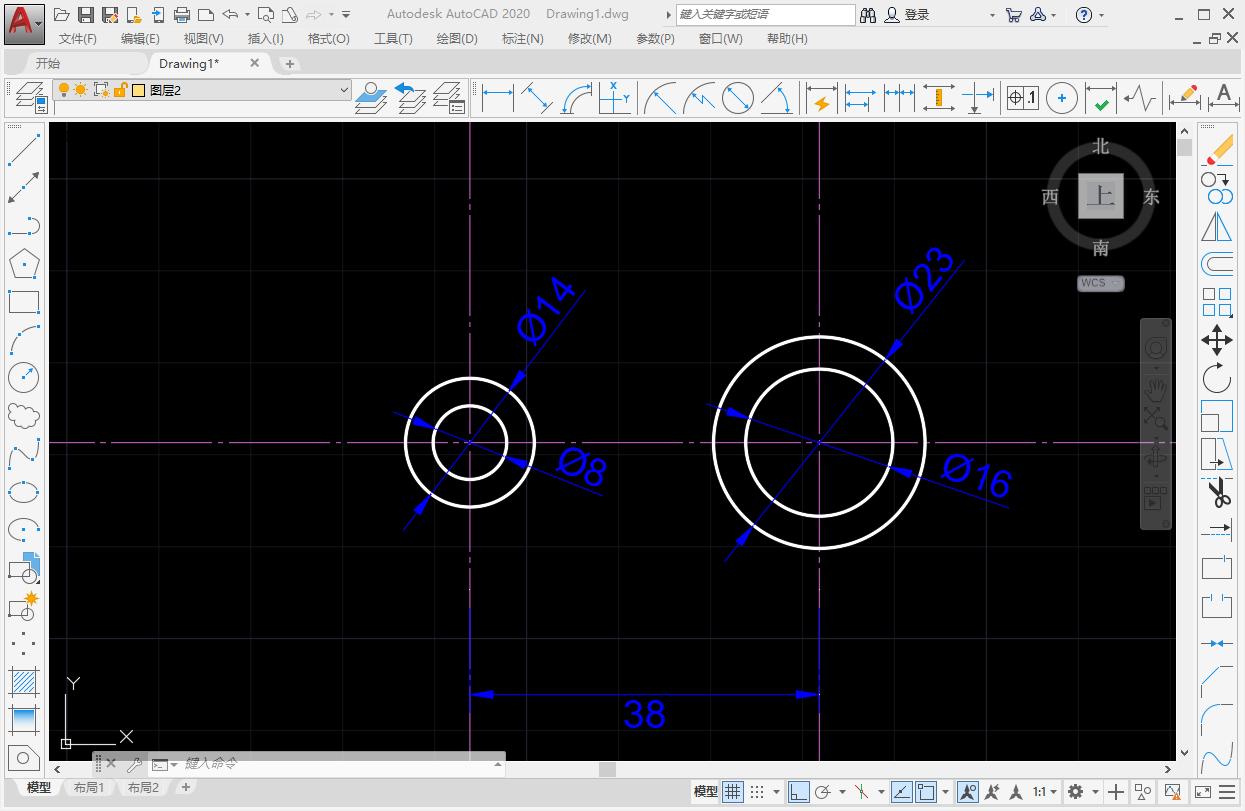Open the 格式(O) menu
Screen dimensions: 1245x811
pyautogui.click(x=328, y=38)
